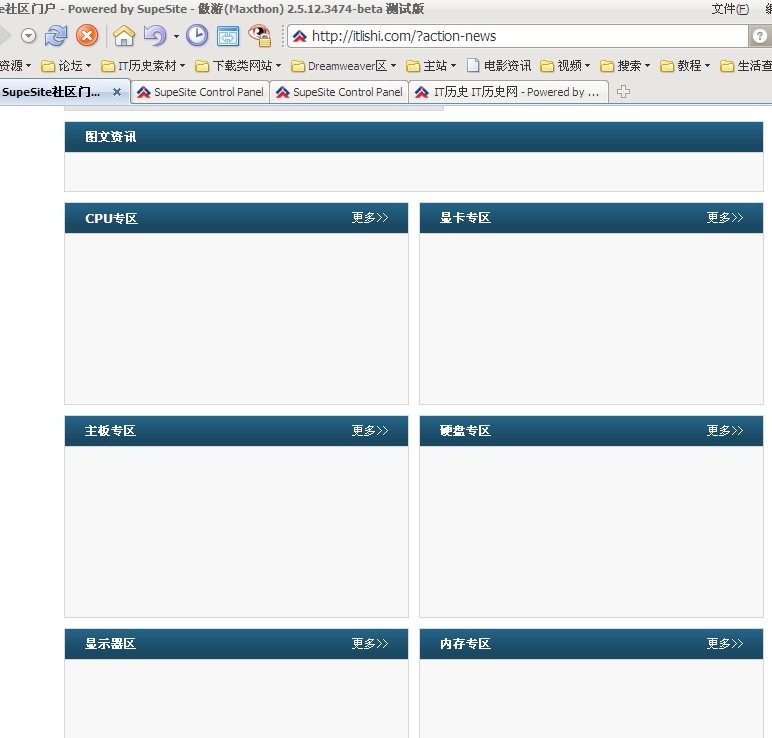Open the 主站 bookmarks folder
The width and height of the screenshot is (772, 738).
coord(431,65)
